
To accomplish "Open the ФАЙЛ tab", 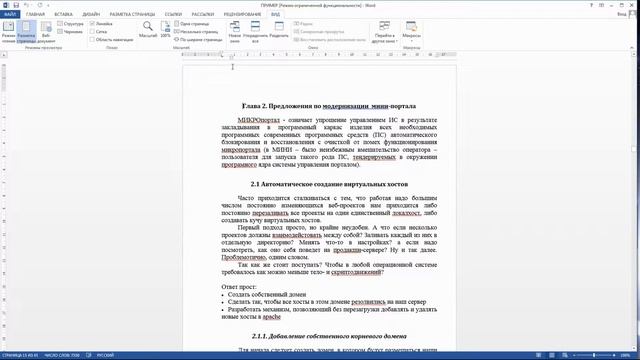I will 10,14.
